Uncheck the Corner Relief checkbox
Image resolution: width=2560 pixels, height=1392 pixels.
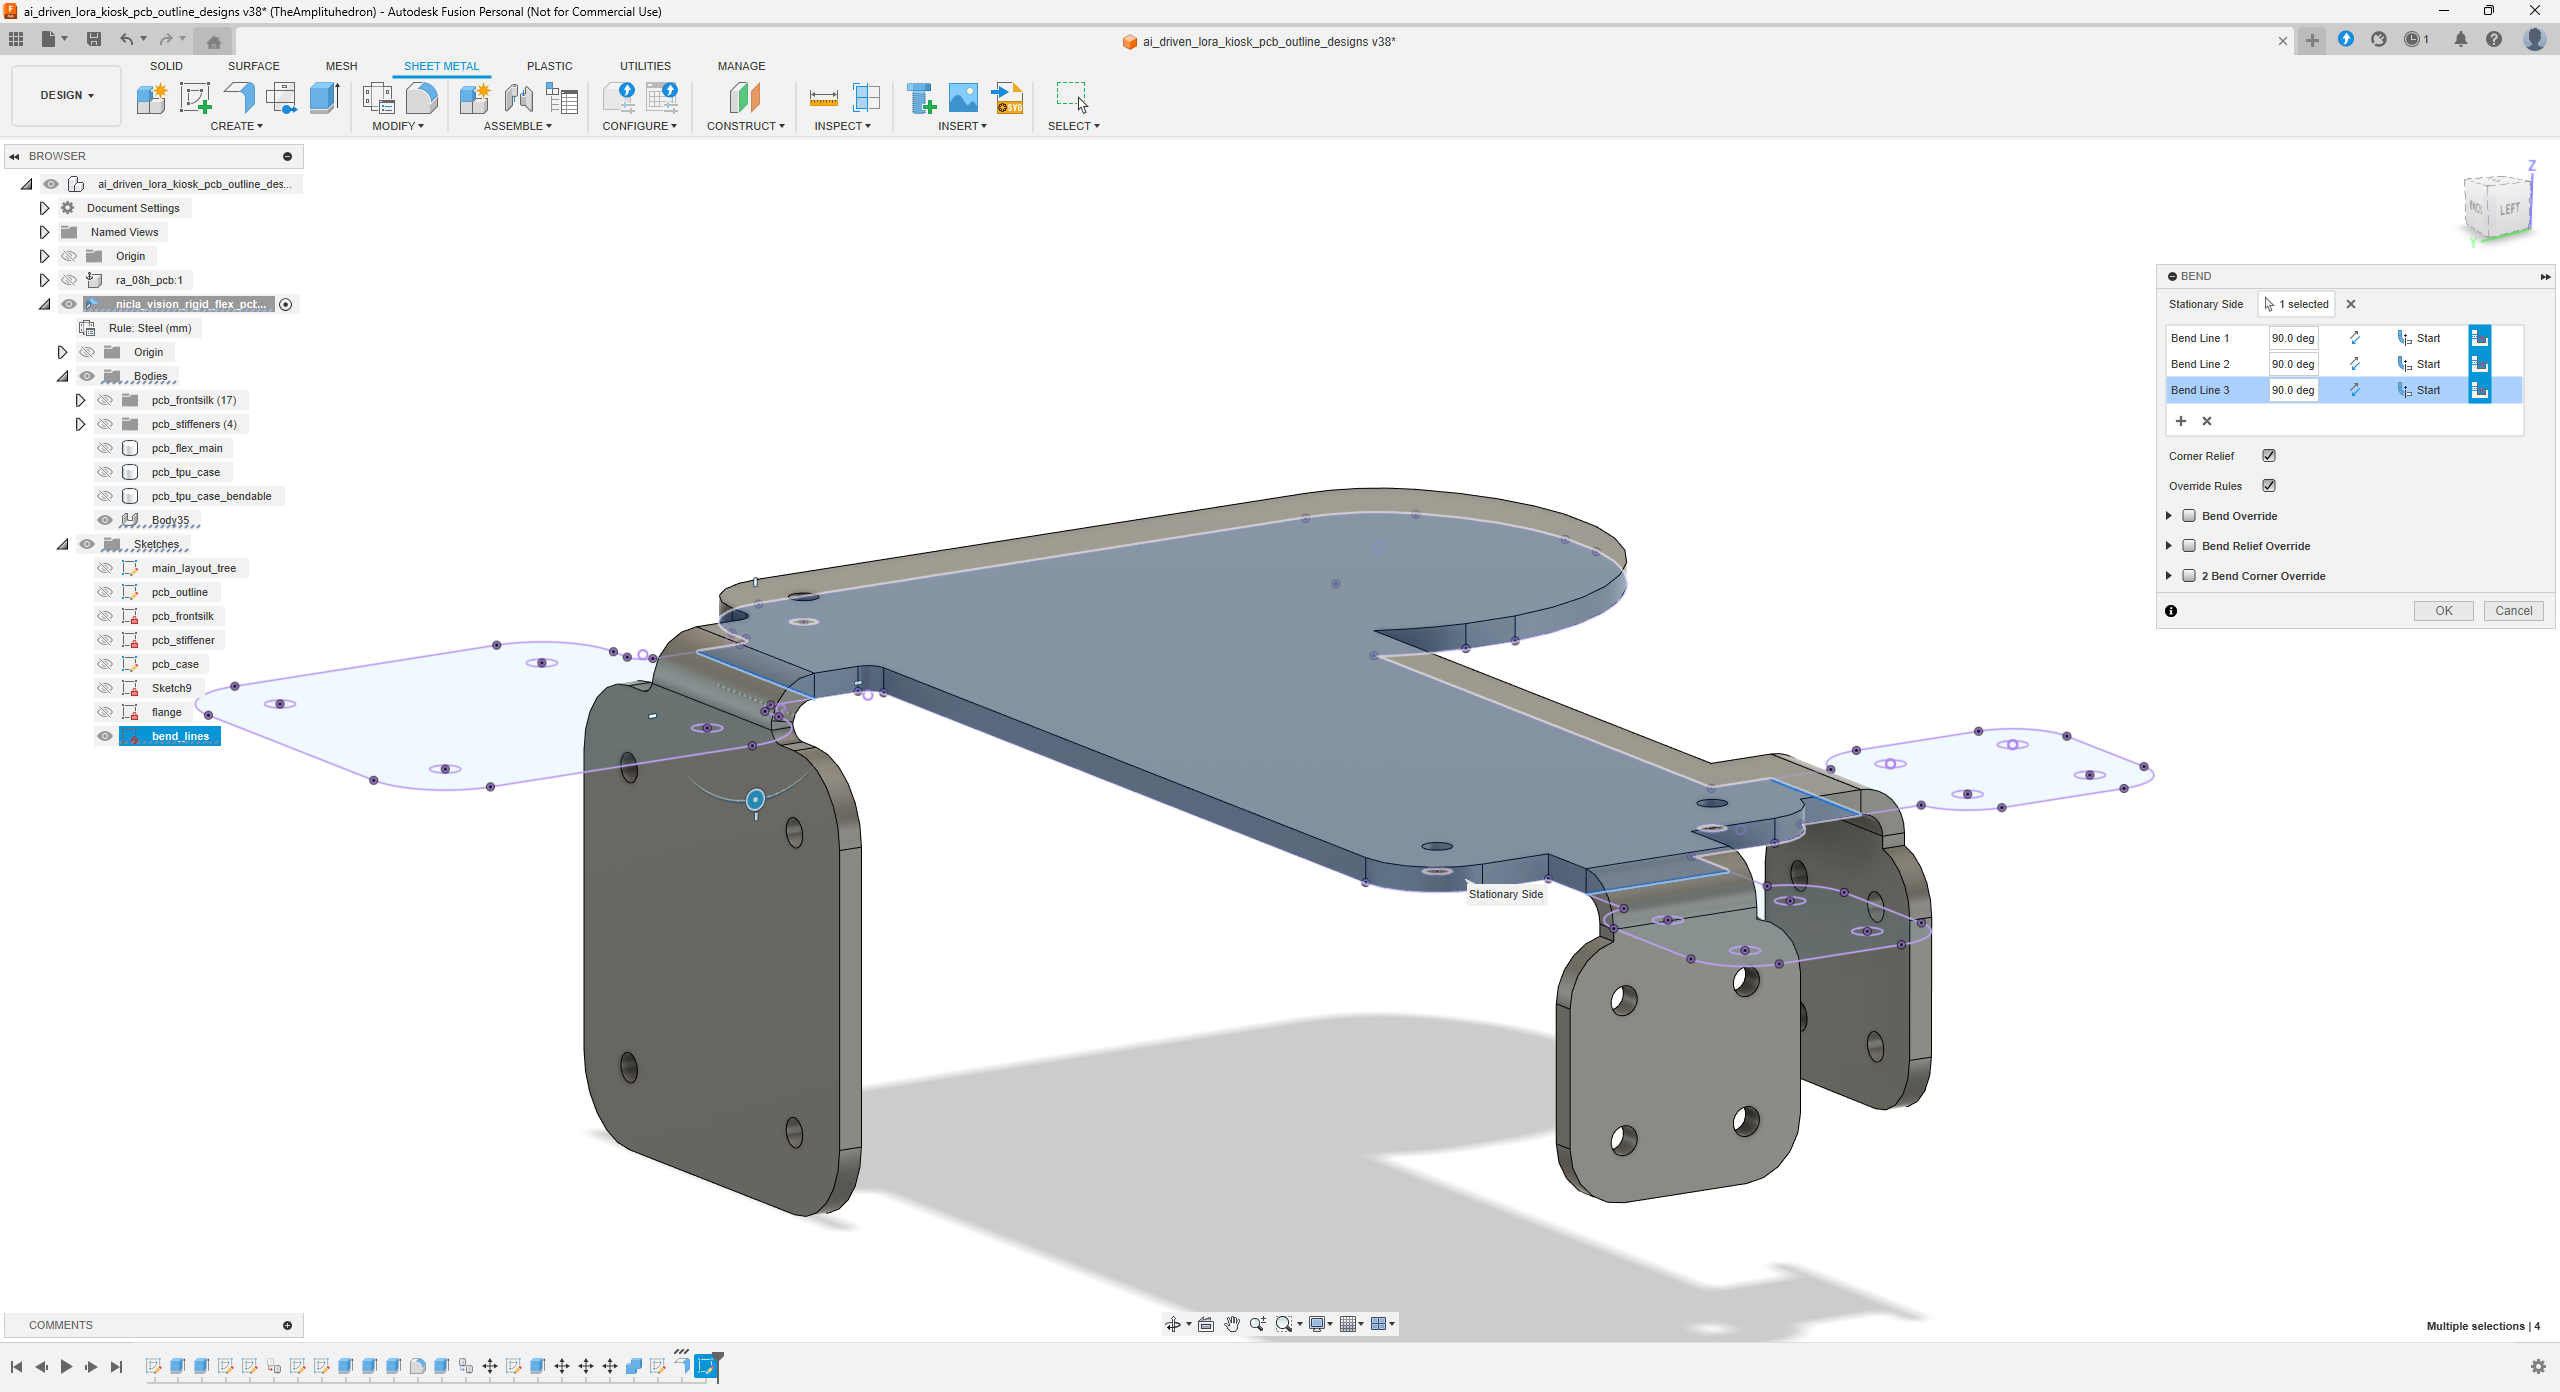coord(2269,456)
